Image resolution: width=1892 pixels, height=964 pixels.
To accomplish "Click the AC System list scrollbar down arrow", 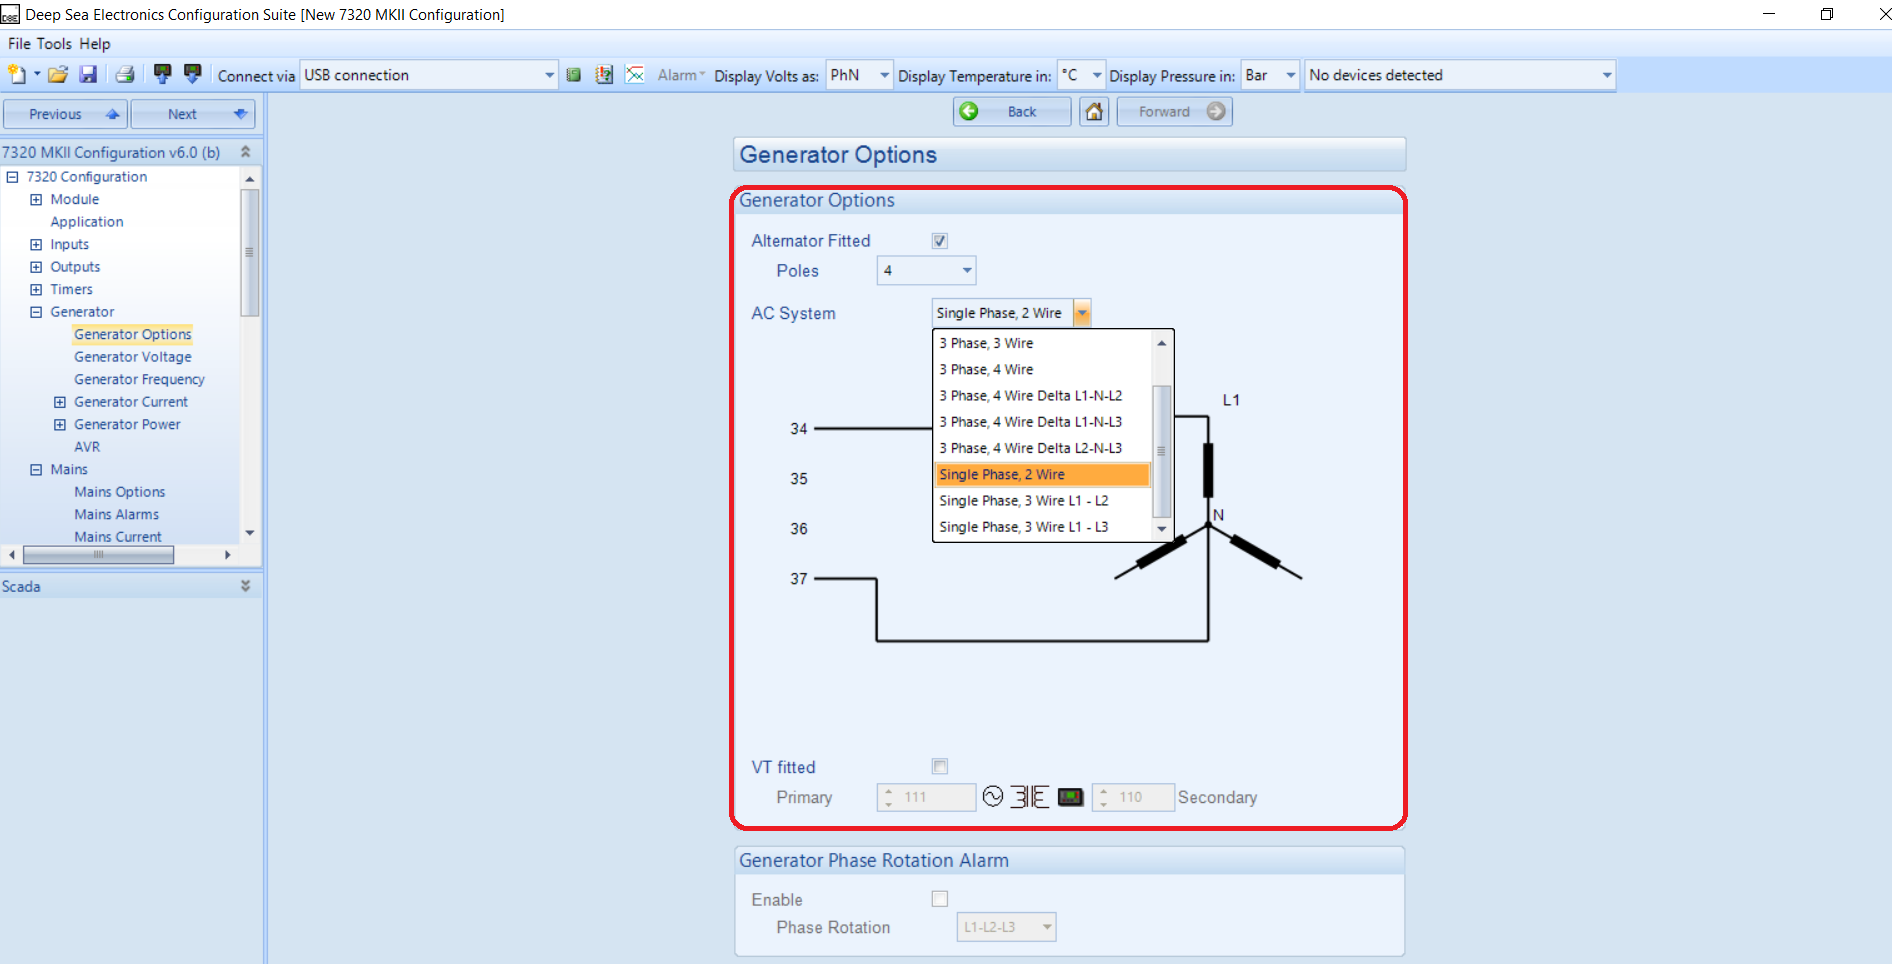I will 1162,528.
